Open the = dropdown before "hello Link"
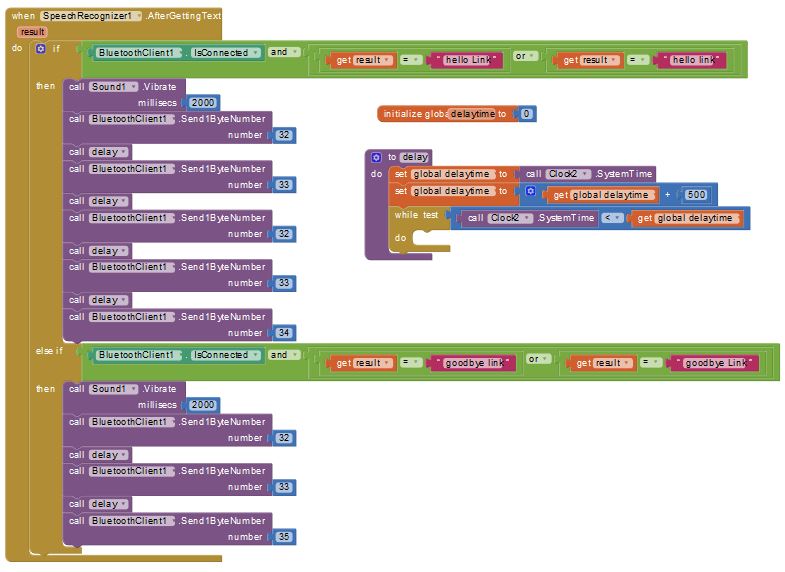 411,60
